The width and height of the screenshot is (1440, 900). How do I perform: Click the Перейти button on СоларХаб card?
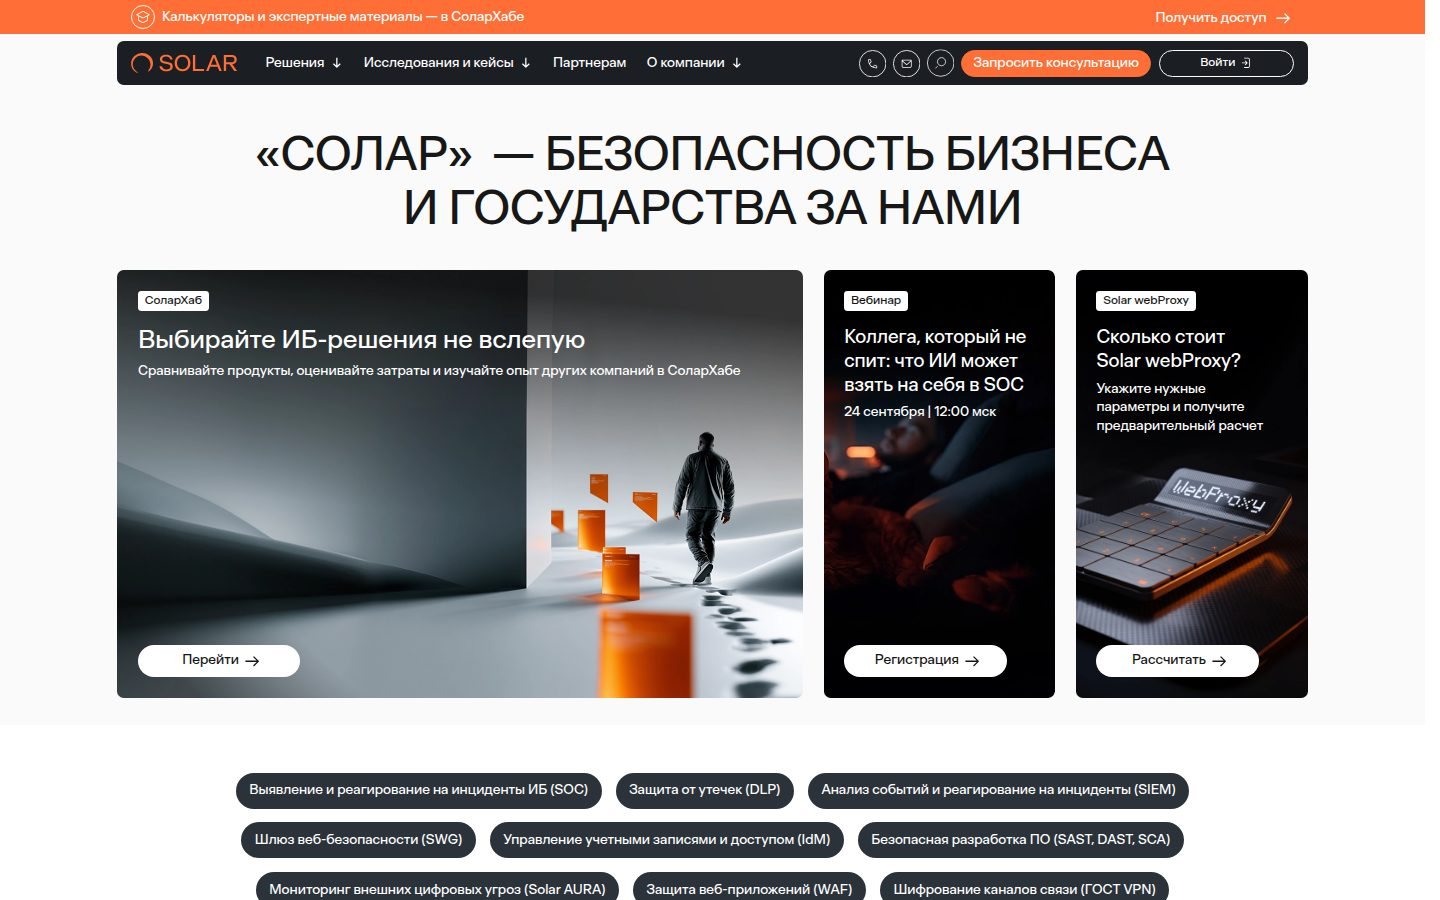point(219,660)
